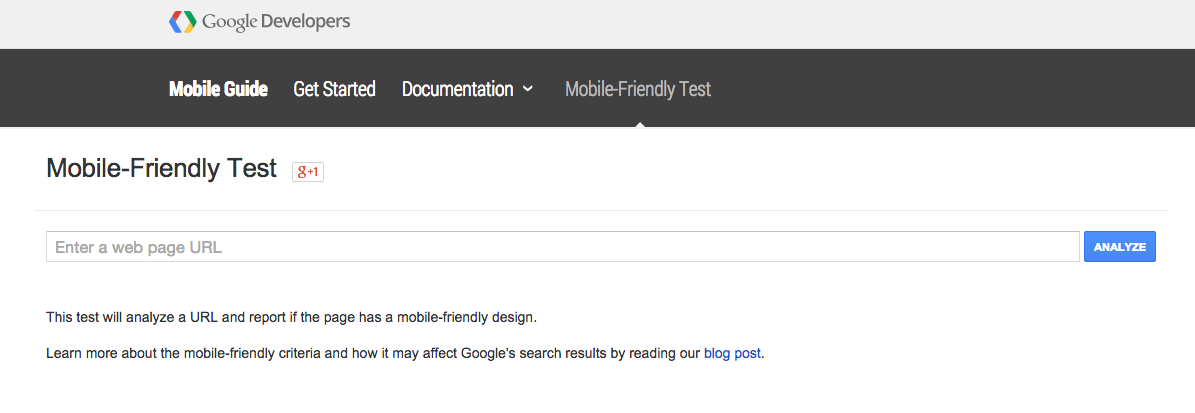Image resolution: width=1195 pixels, height=413 pixels.
Task: Follow the blog post link
Action: [x=732, y=354]
